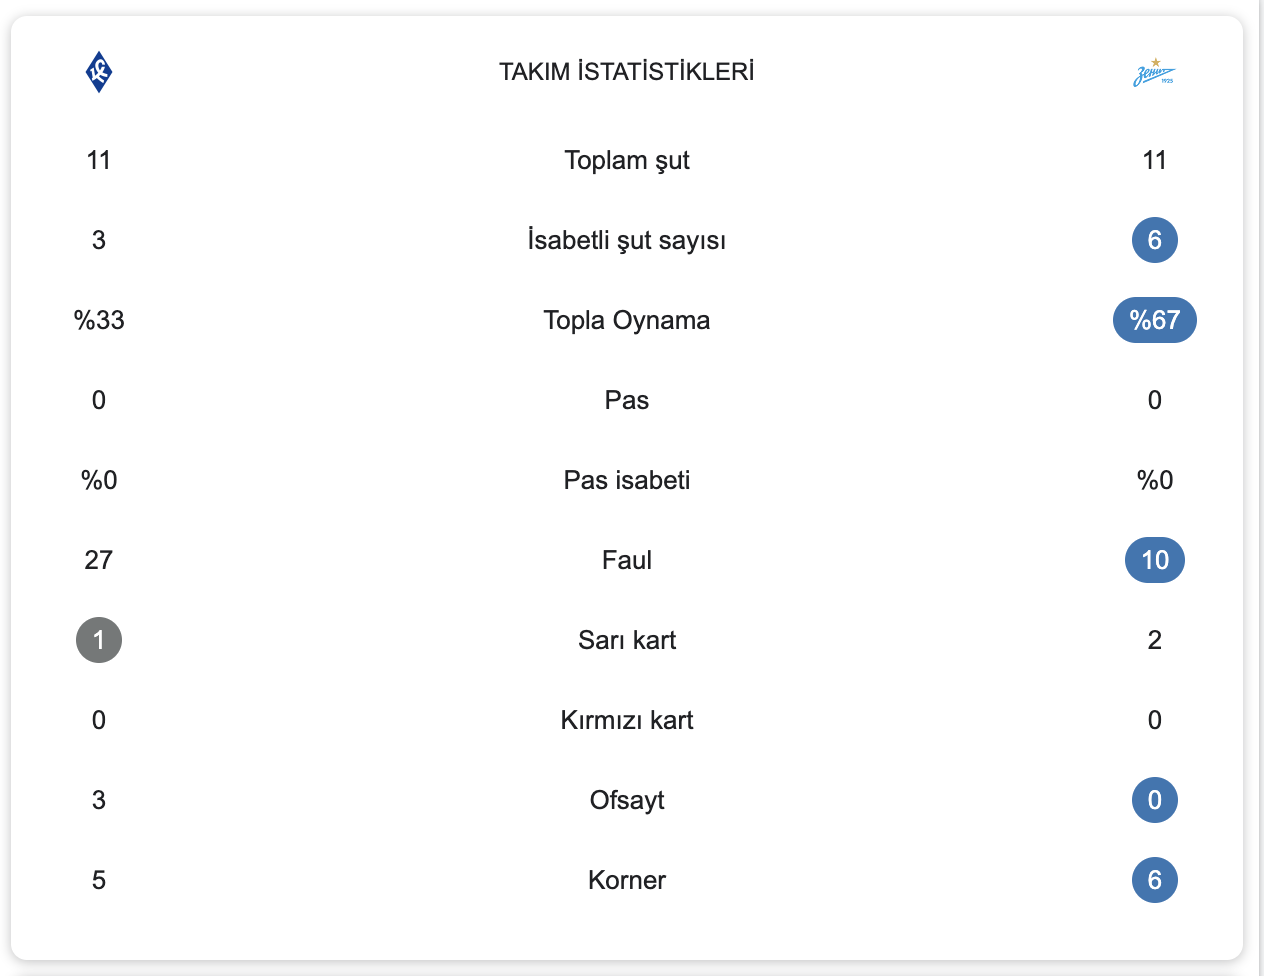Click the Faul label
The width and height of the screenshot is (1264, 976).
coord(627,560)
